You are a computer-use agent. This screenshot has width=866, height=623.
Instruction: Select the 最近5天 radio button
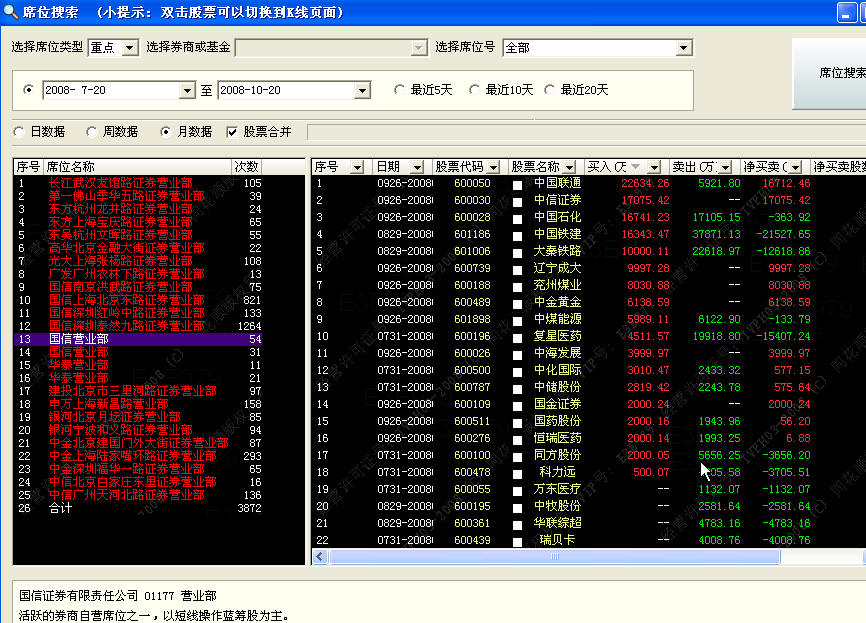pyautogui.click(x=400, y=90)
